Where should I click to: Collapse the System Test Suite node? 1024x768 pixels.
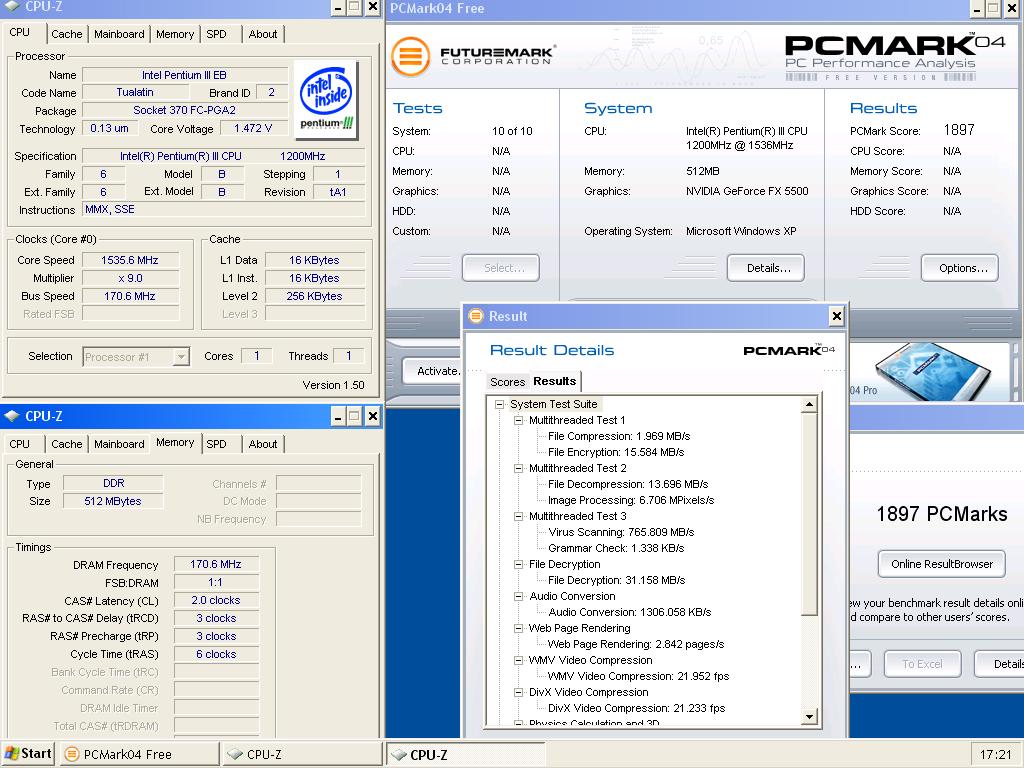[500, 404]
